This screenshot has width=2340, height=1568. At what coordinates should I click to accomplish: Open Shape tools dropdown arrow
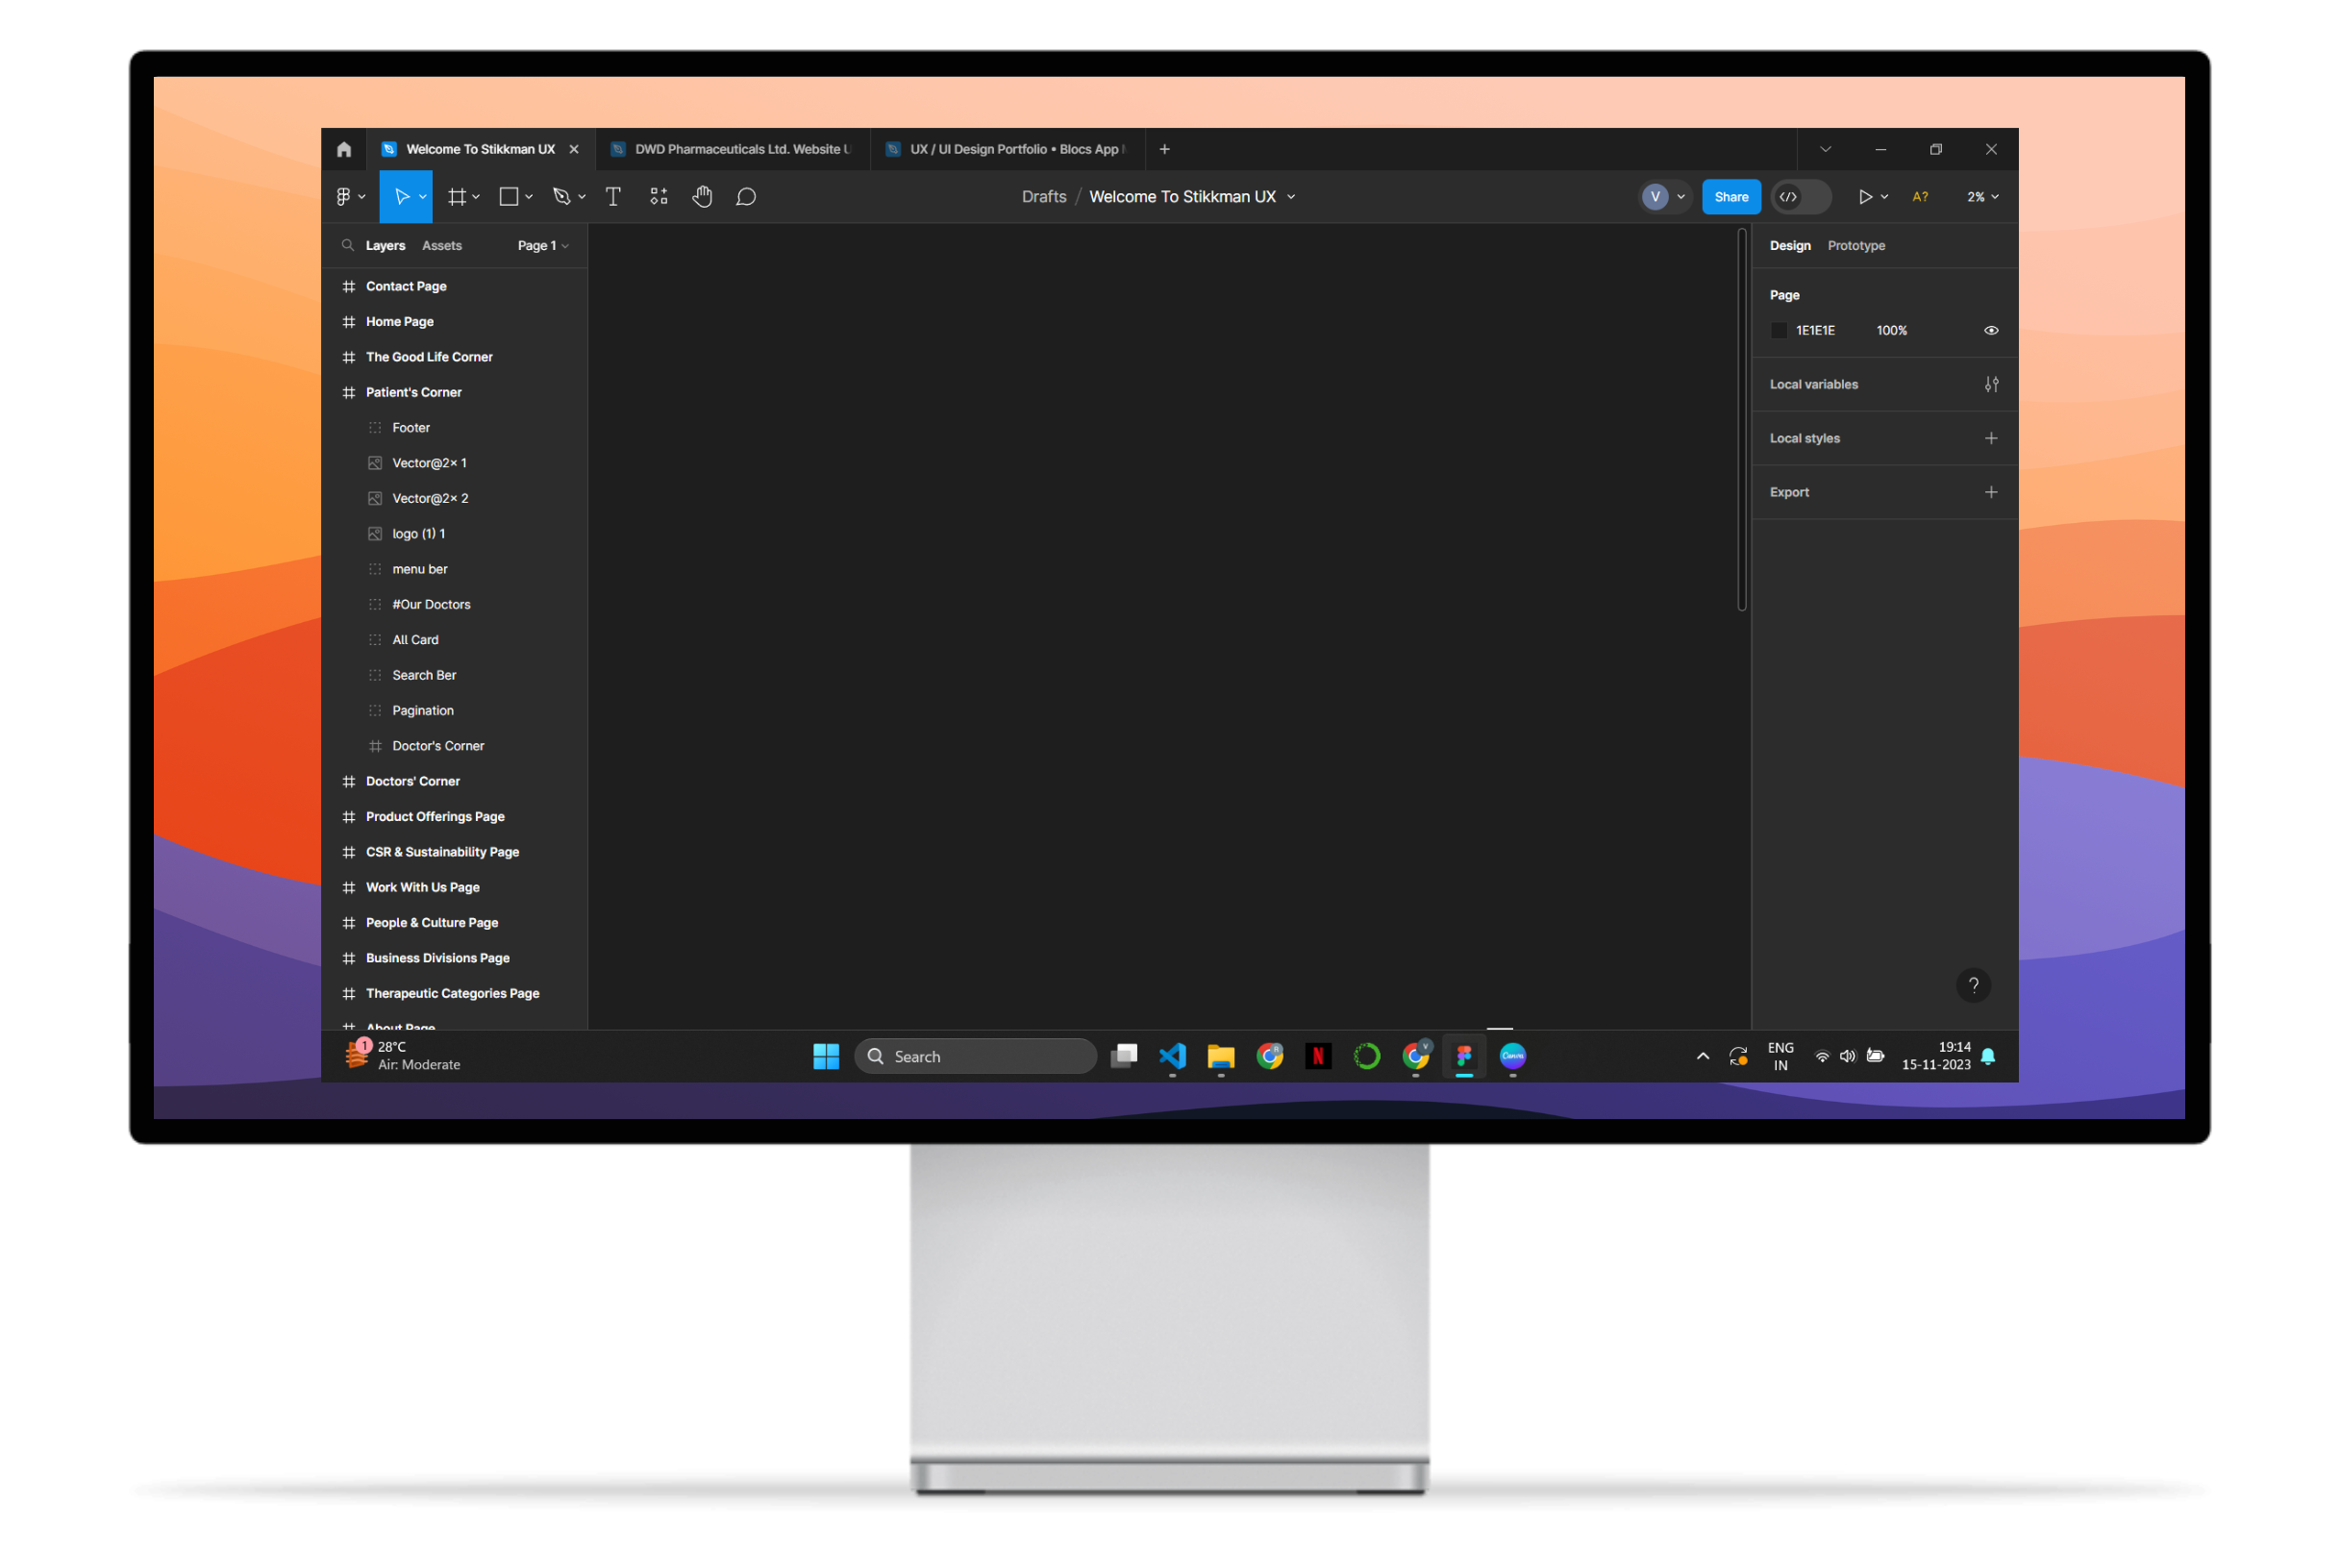529,197
